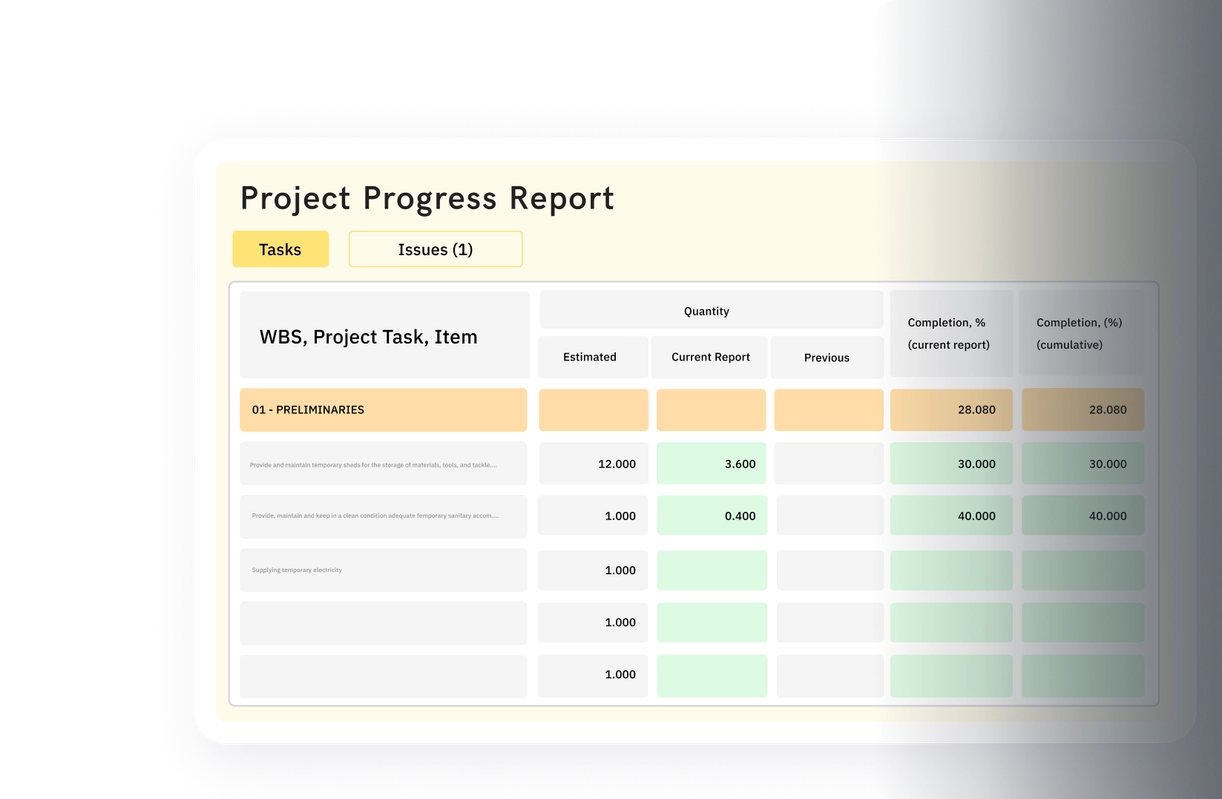1222x799 pixels.
Task: Click the Current Report column header
Action: point(709,357)
